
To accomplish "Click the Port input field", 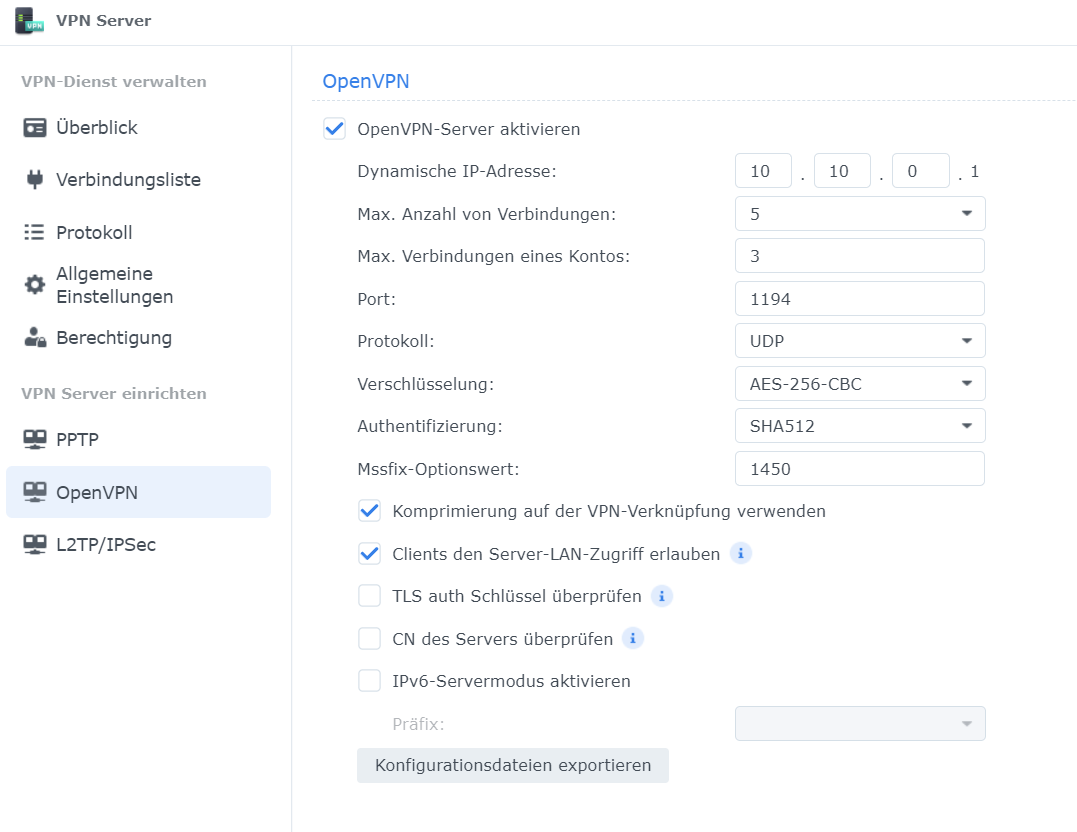I will tap(860, 299).
